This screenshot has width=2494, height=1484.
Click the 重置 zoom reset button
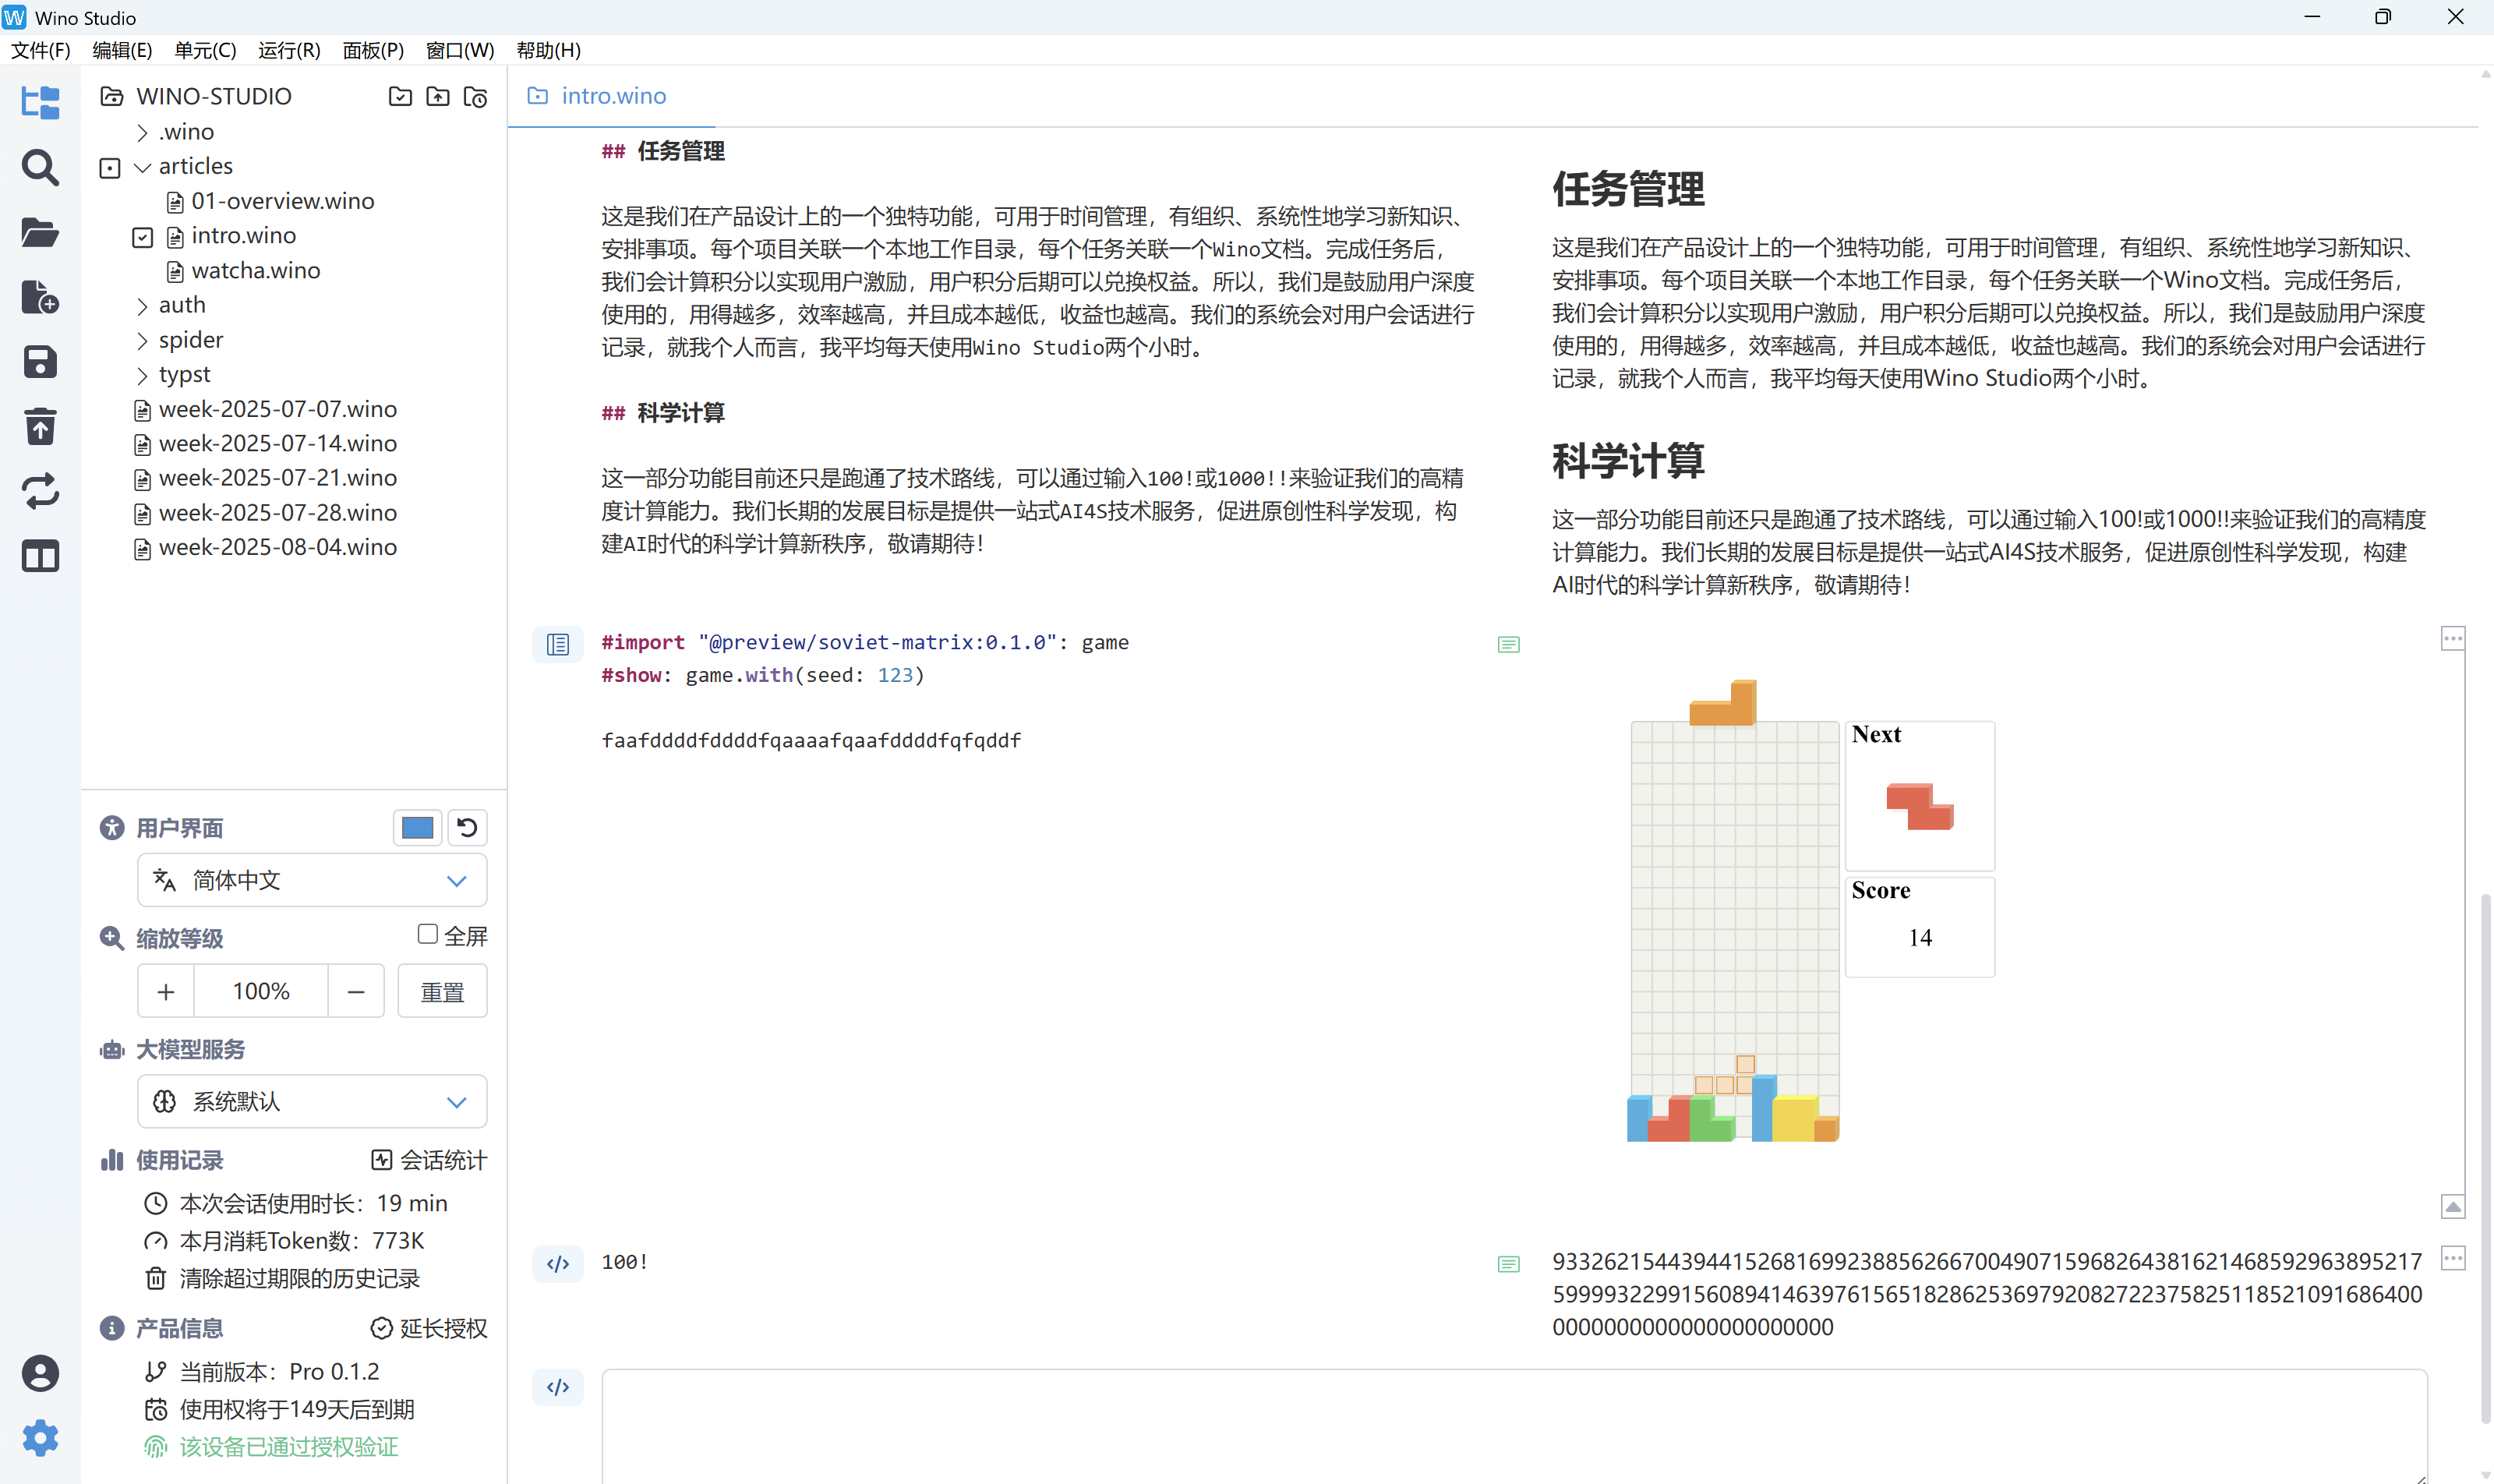pos(443,991)
